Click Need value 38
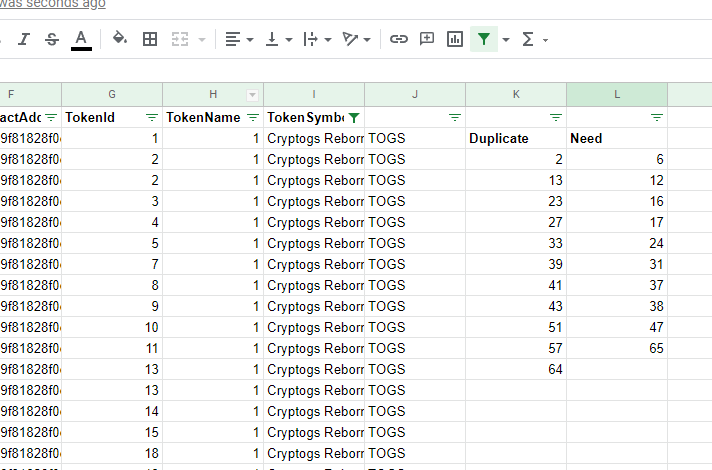Screen dimensions: 712x470 (x=617, y=307)
